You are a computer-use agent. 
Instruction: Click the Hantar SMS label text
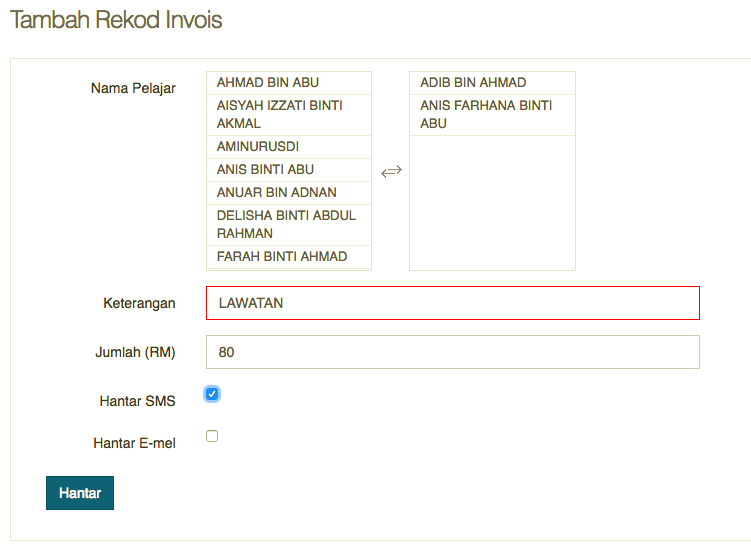point(137,401)
